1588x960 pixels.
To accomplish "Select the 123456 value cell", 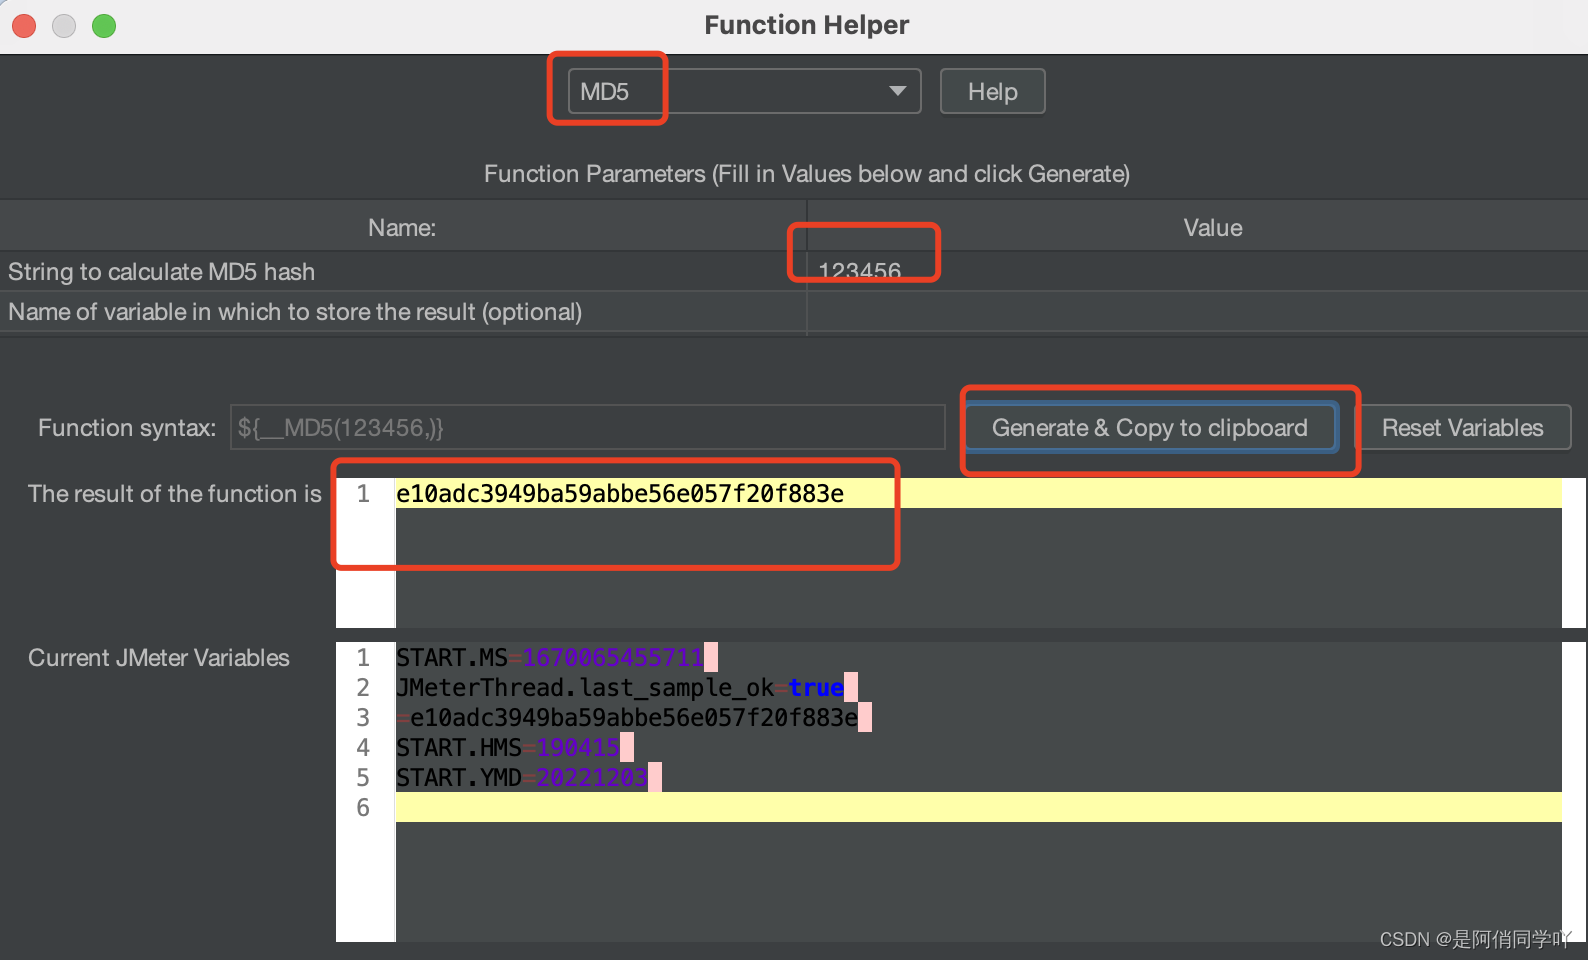I will click(1197, 271).
